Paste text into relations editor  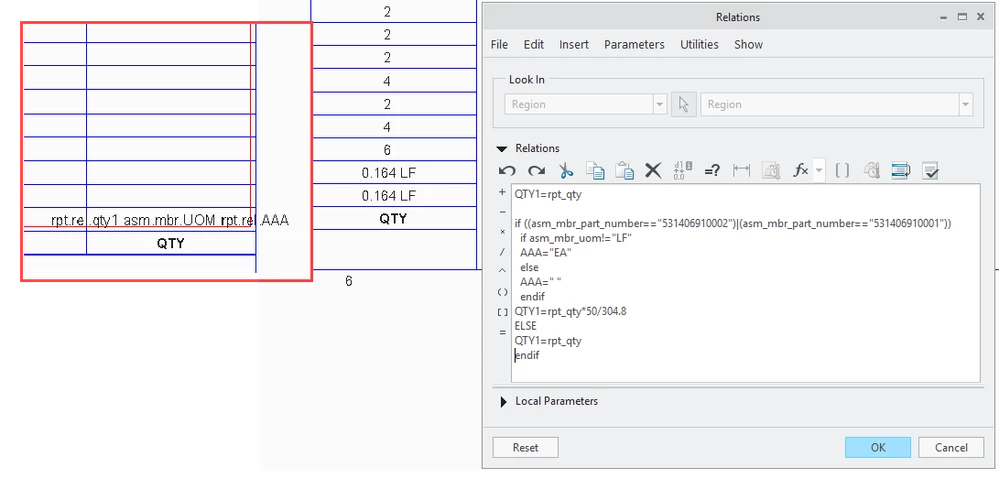(624, 170)
